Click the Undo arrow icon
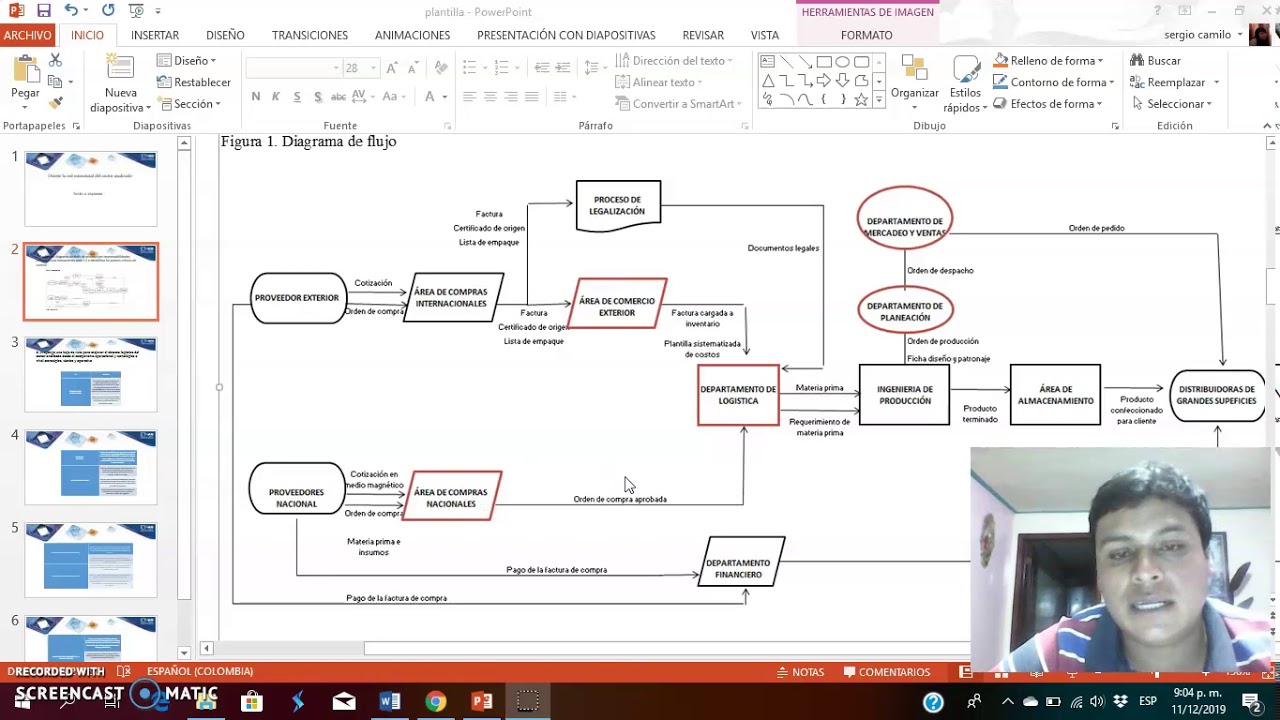 pyautogui.click(x=71, y=11)
